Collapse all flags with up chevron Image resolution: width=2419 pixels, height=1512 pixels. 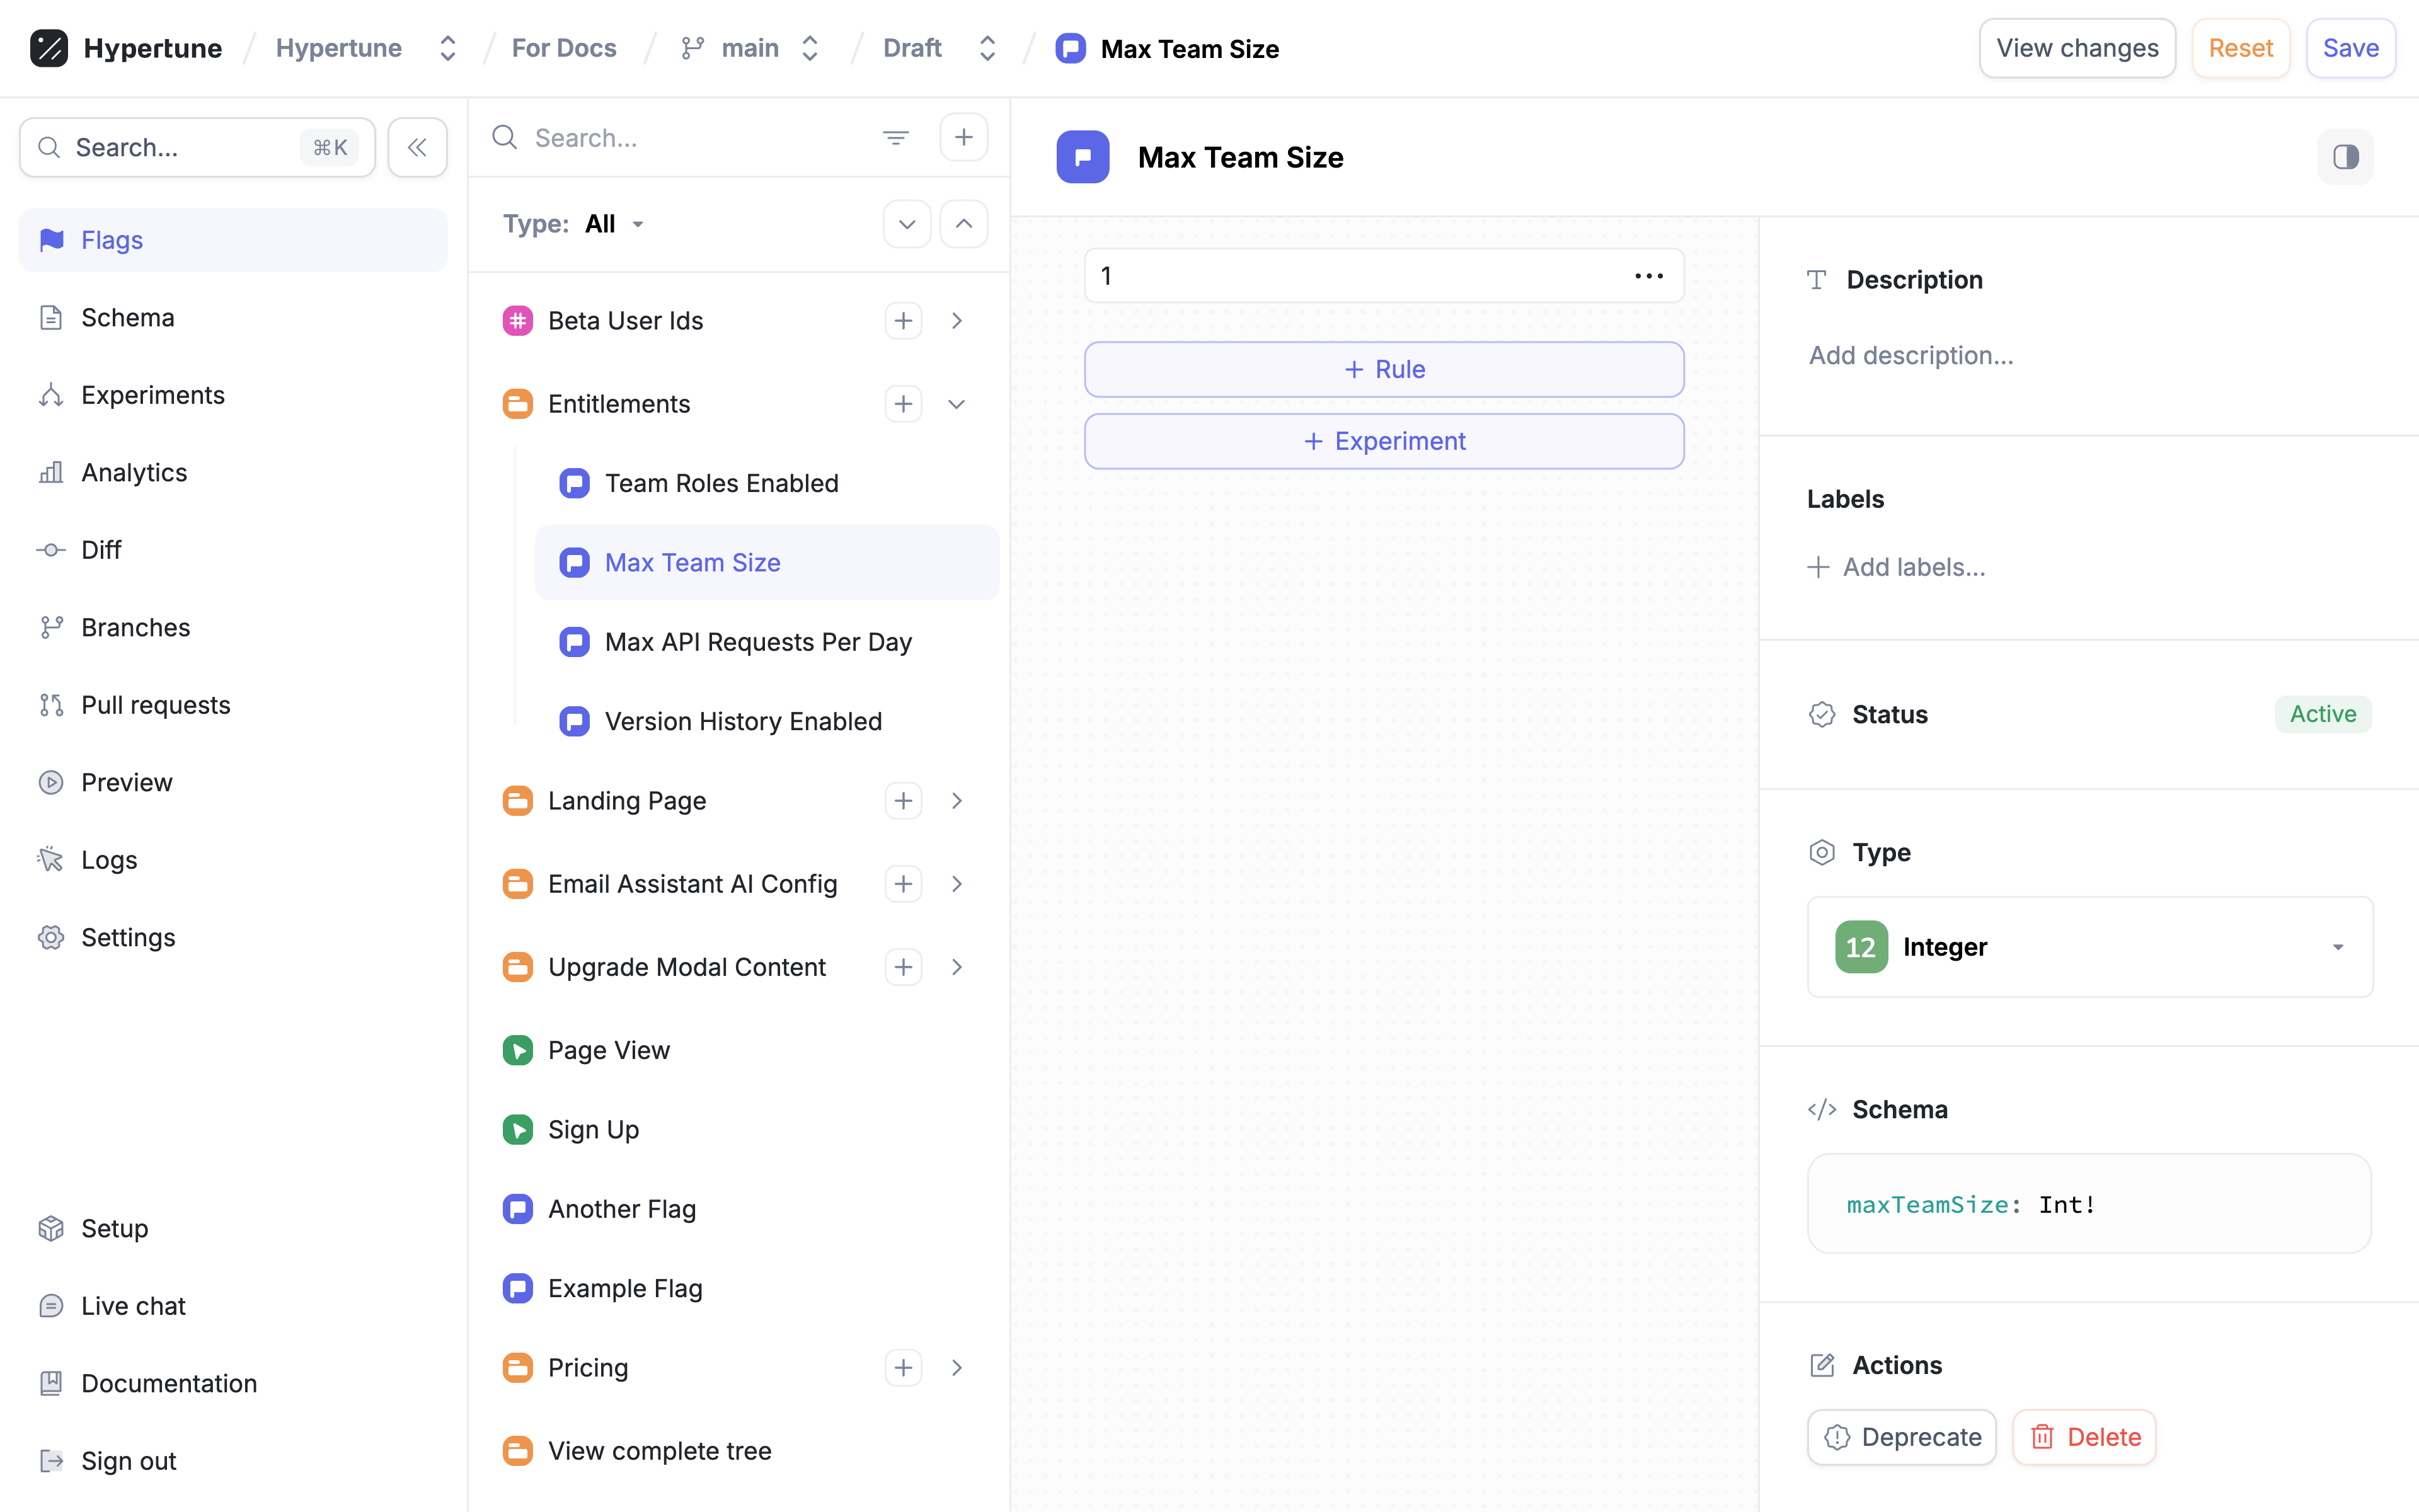click(963, 224)
